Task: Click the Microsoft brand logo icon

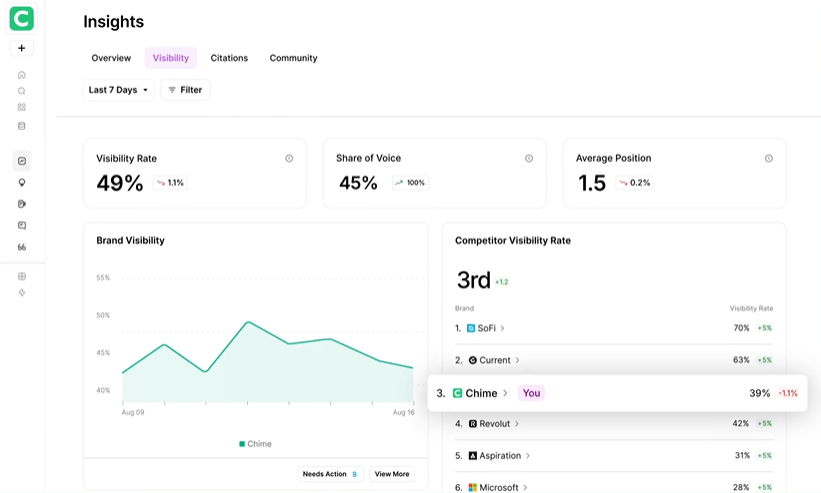Action: point(473,487)
